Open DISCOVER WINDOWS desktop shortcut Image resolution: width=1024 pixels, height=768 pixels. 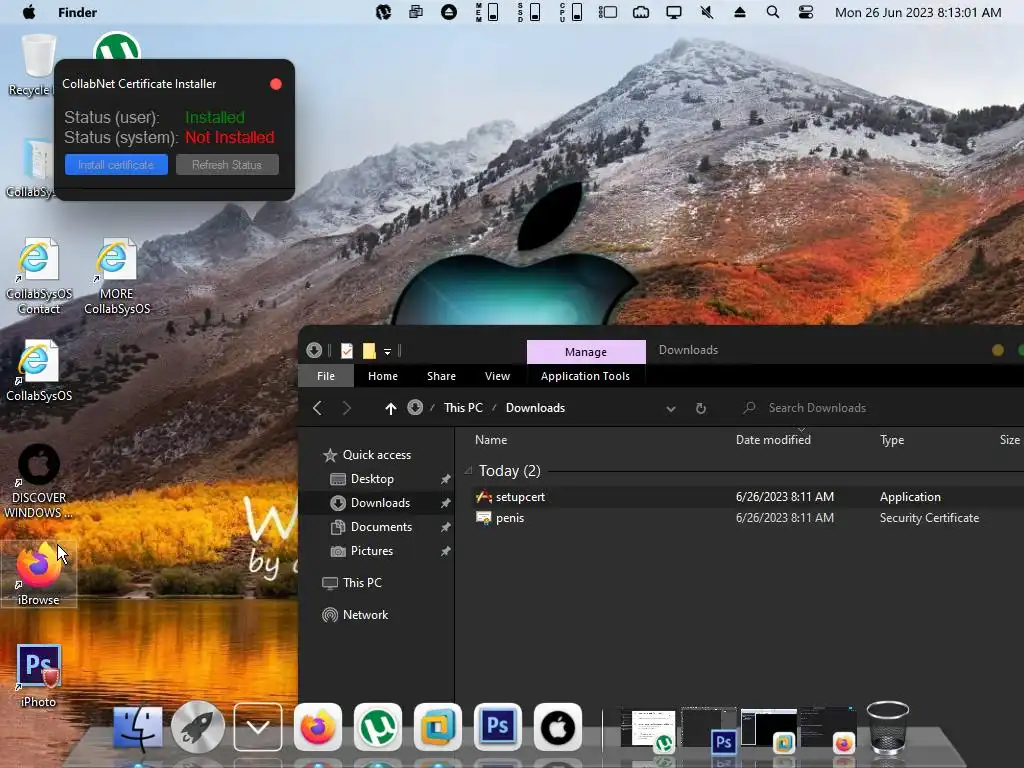point(39,481)
